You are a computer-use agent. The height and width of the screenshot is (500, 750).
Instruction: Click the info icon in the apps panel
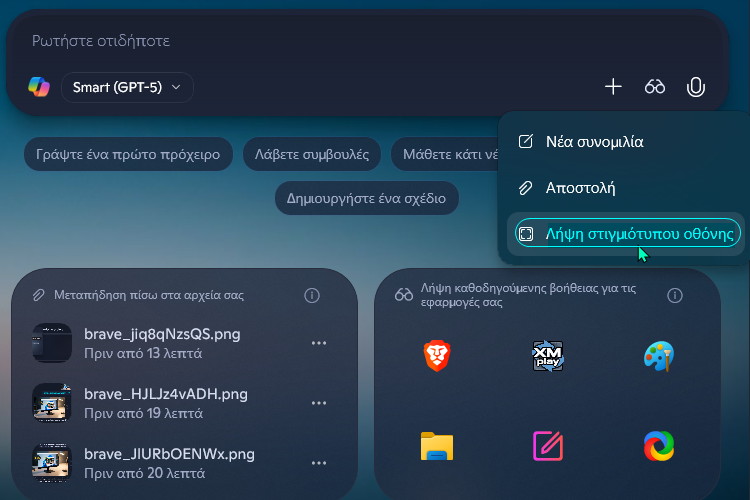click(x=675, y=295)
